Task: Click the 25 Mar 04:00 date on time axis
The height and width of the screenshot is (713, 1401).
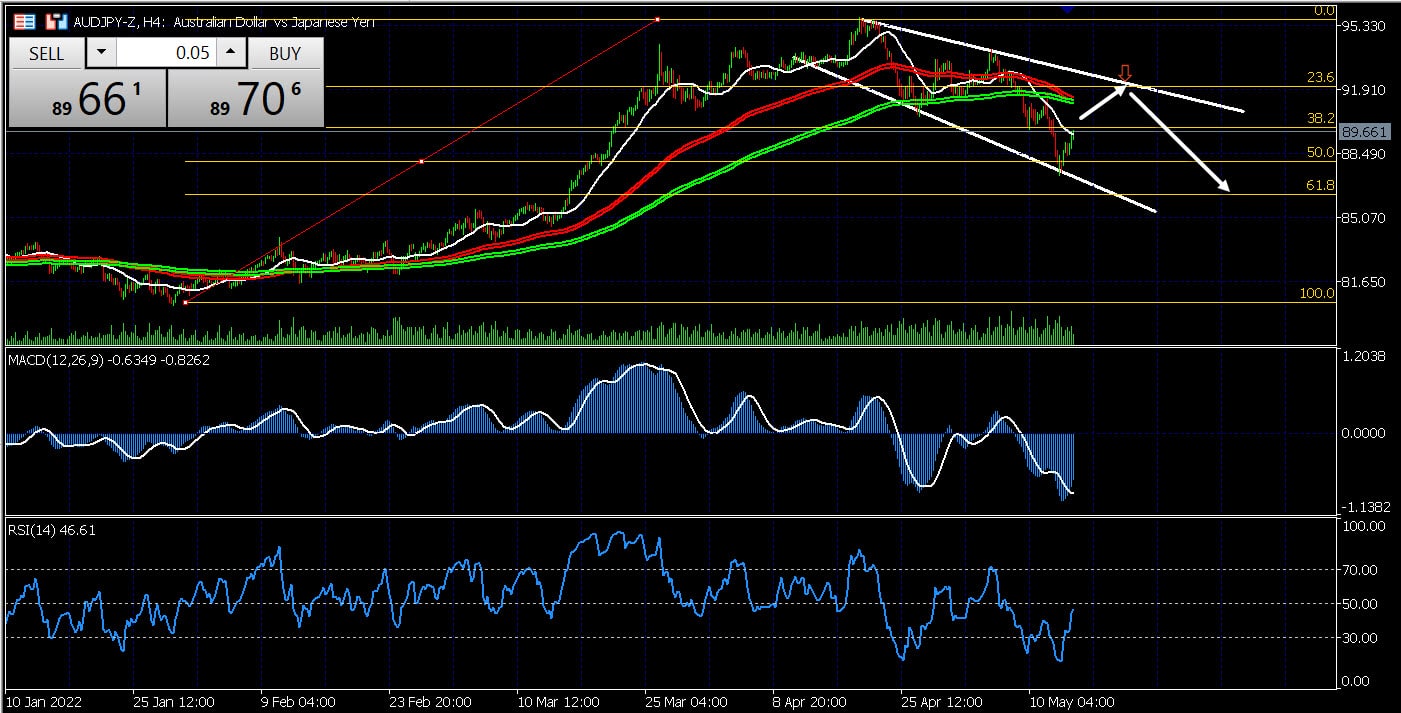Action: (685, 701)
